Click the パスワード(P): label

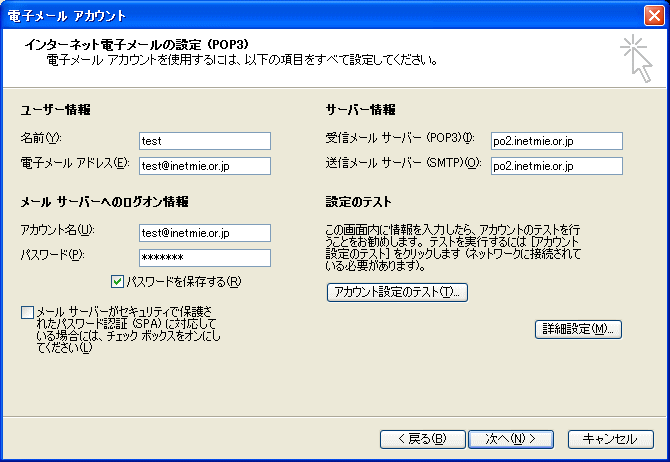[53, 255]
